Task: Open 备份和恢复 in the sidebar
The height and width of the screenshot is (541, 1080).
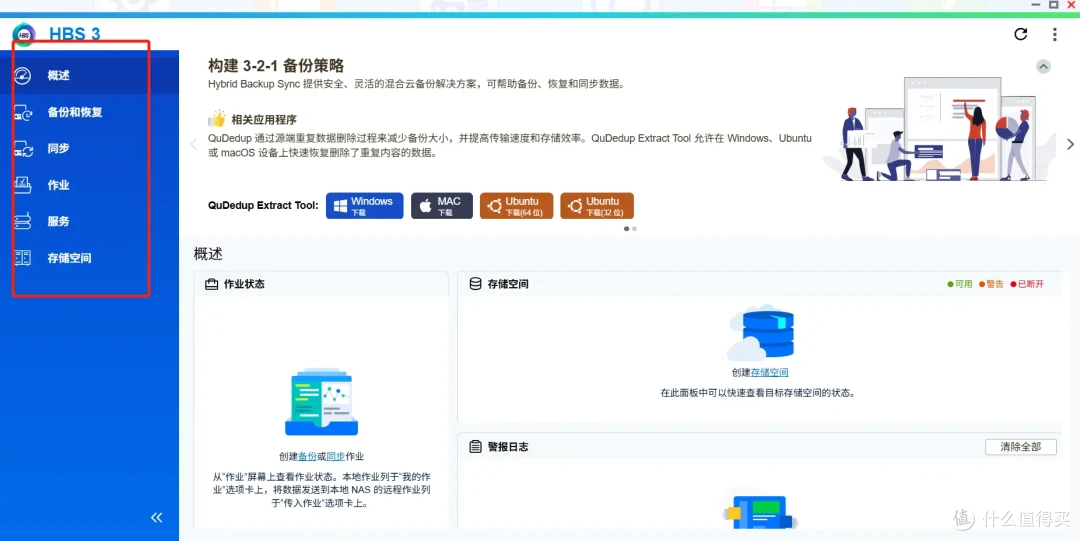Action: coord(90,112)
